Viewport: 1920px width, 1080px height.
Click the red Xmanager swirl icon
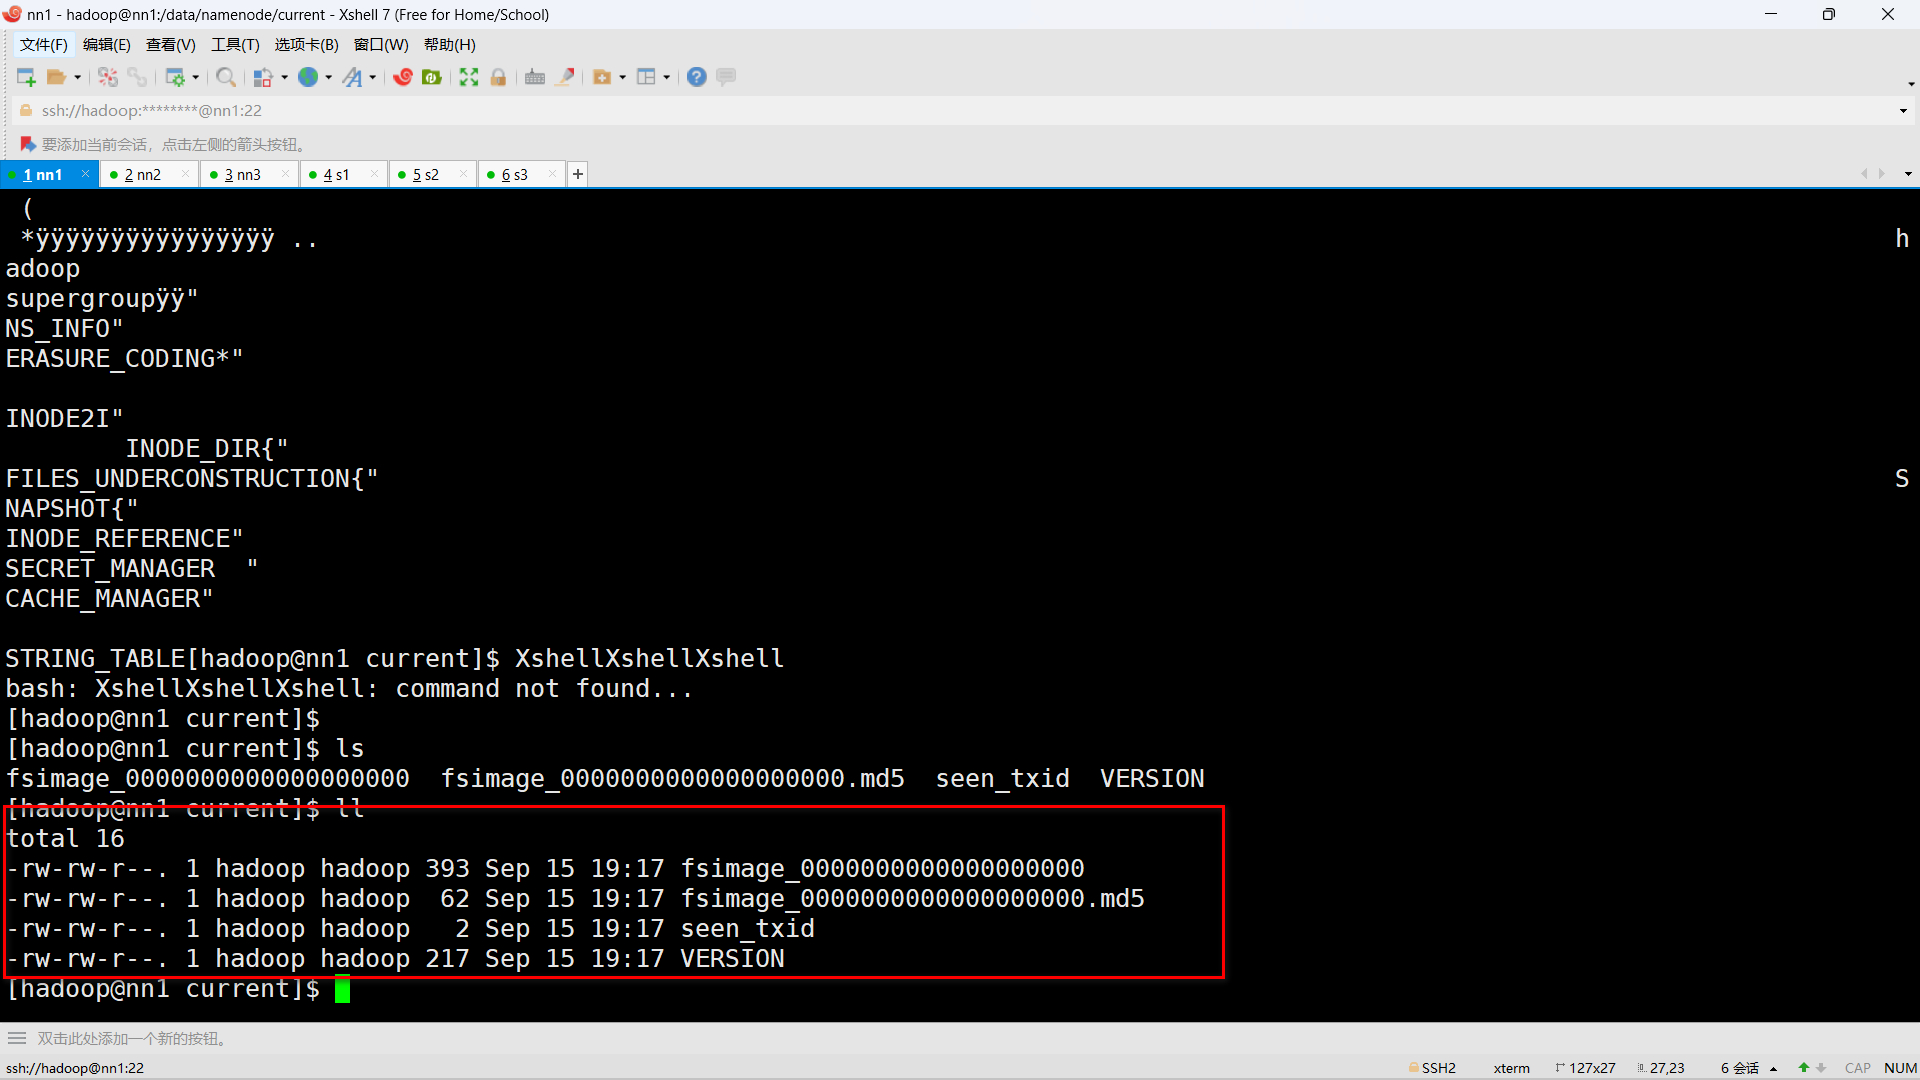[x=403, y=77]
